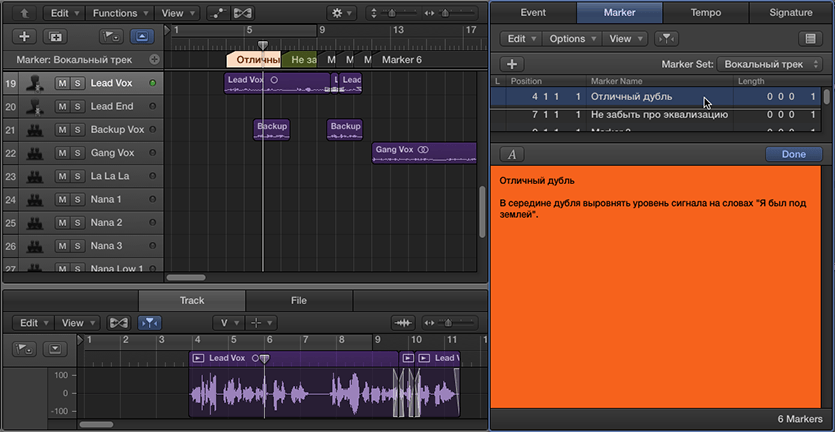
Task: Select the Отличный дубль marker row in list
Action: (656, 97)
